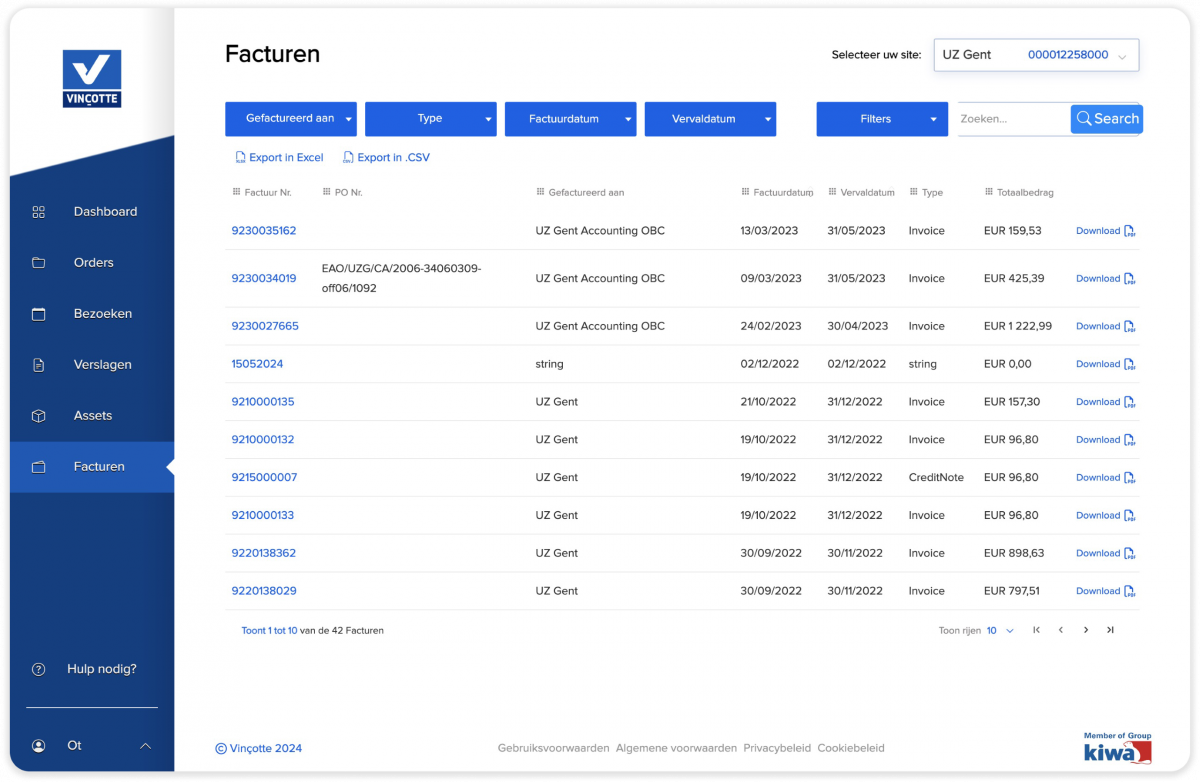Click the user account icon next to Ot
Screen dimensions: 1200x782
[x=38, y=745]
